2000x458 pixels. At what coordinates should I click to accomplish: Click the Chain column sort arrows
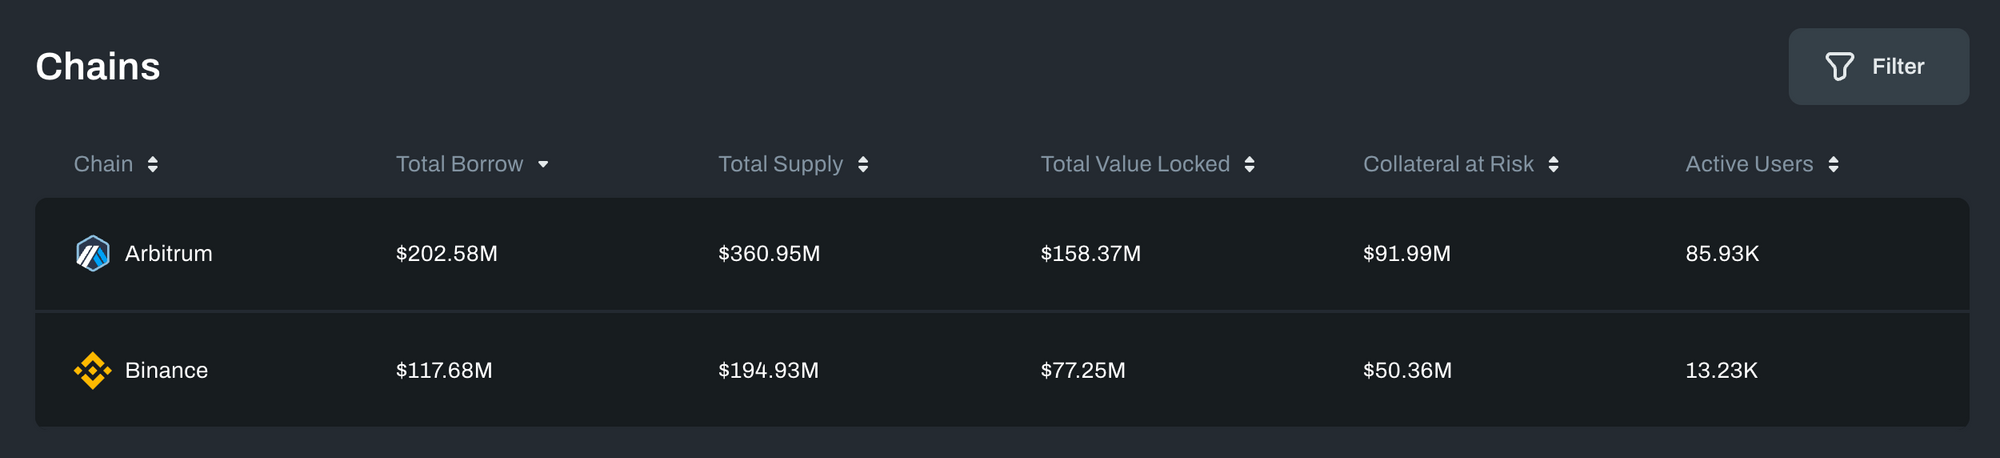[153, 165]
